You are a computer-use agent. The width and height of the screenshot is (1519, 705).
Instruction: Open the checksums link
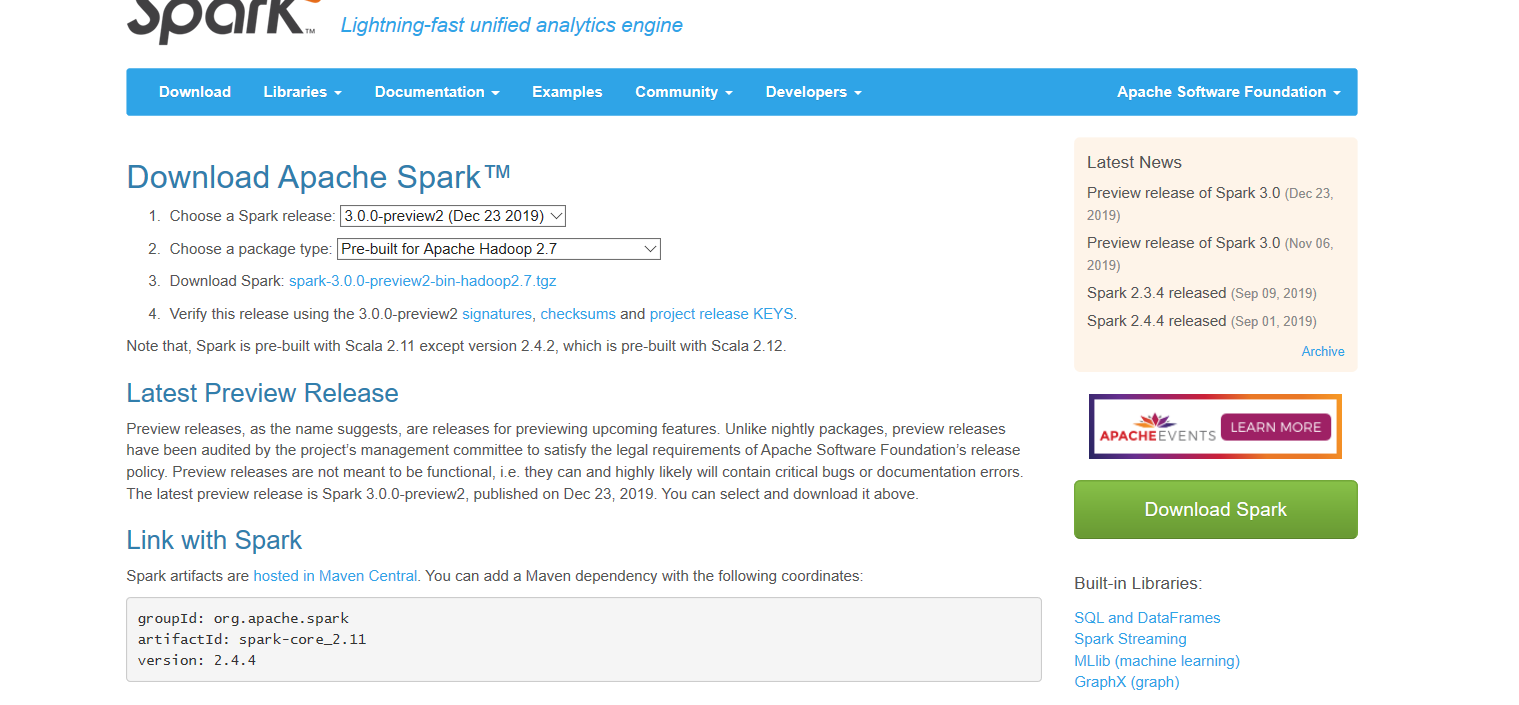pyautogui.click(x=578, y=314)
